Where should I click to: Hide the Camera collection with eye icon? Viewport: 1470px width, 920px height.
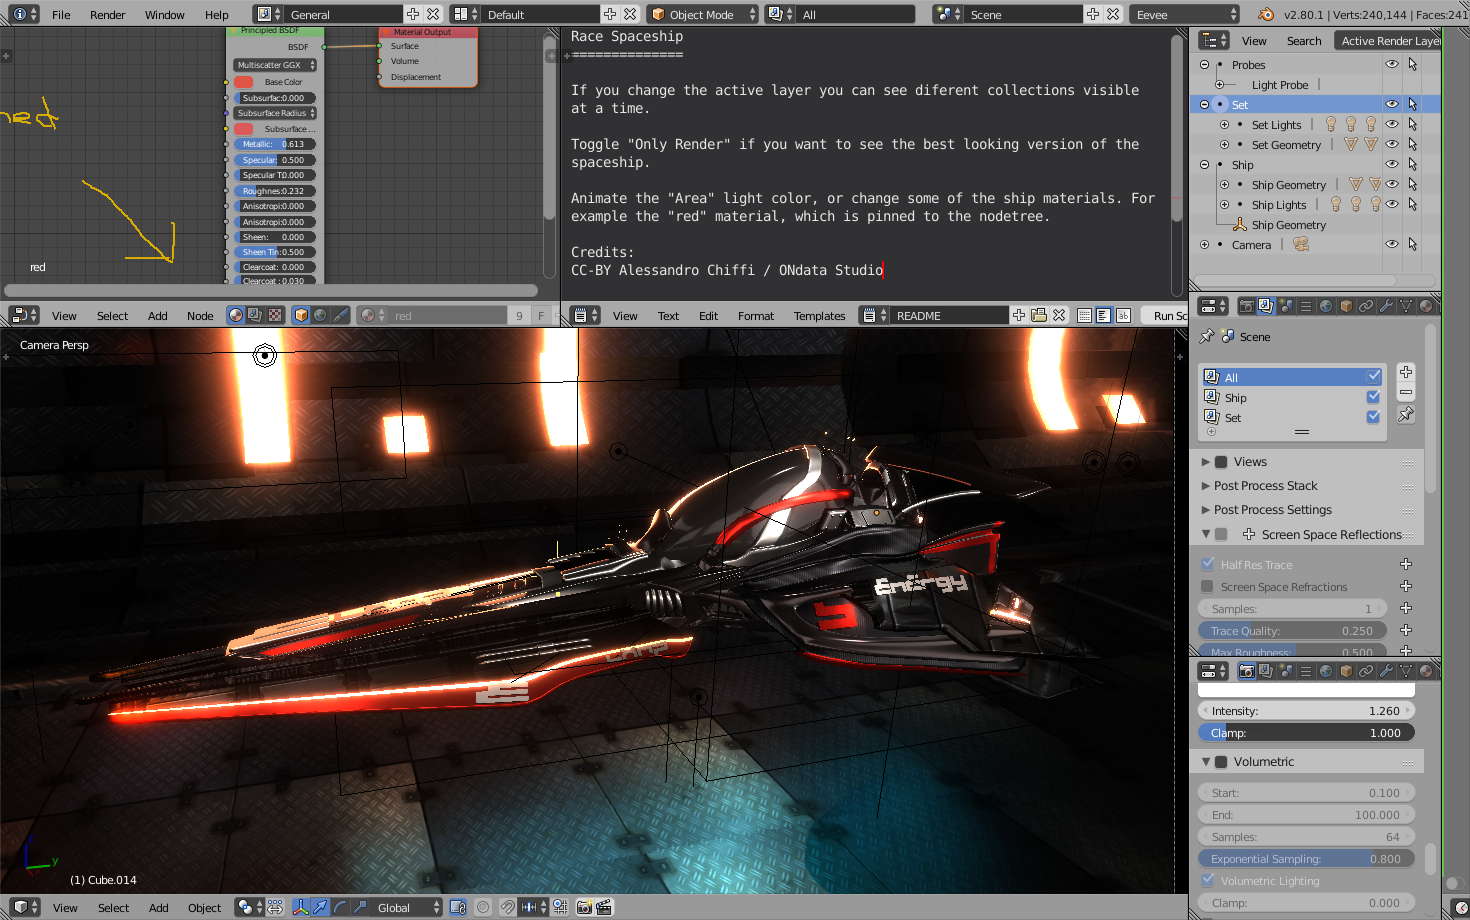point(1391,244)
